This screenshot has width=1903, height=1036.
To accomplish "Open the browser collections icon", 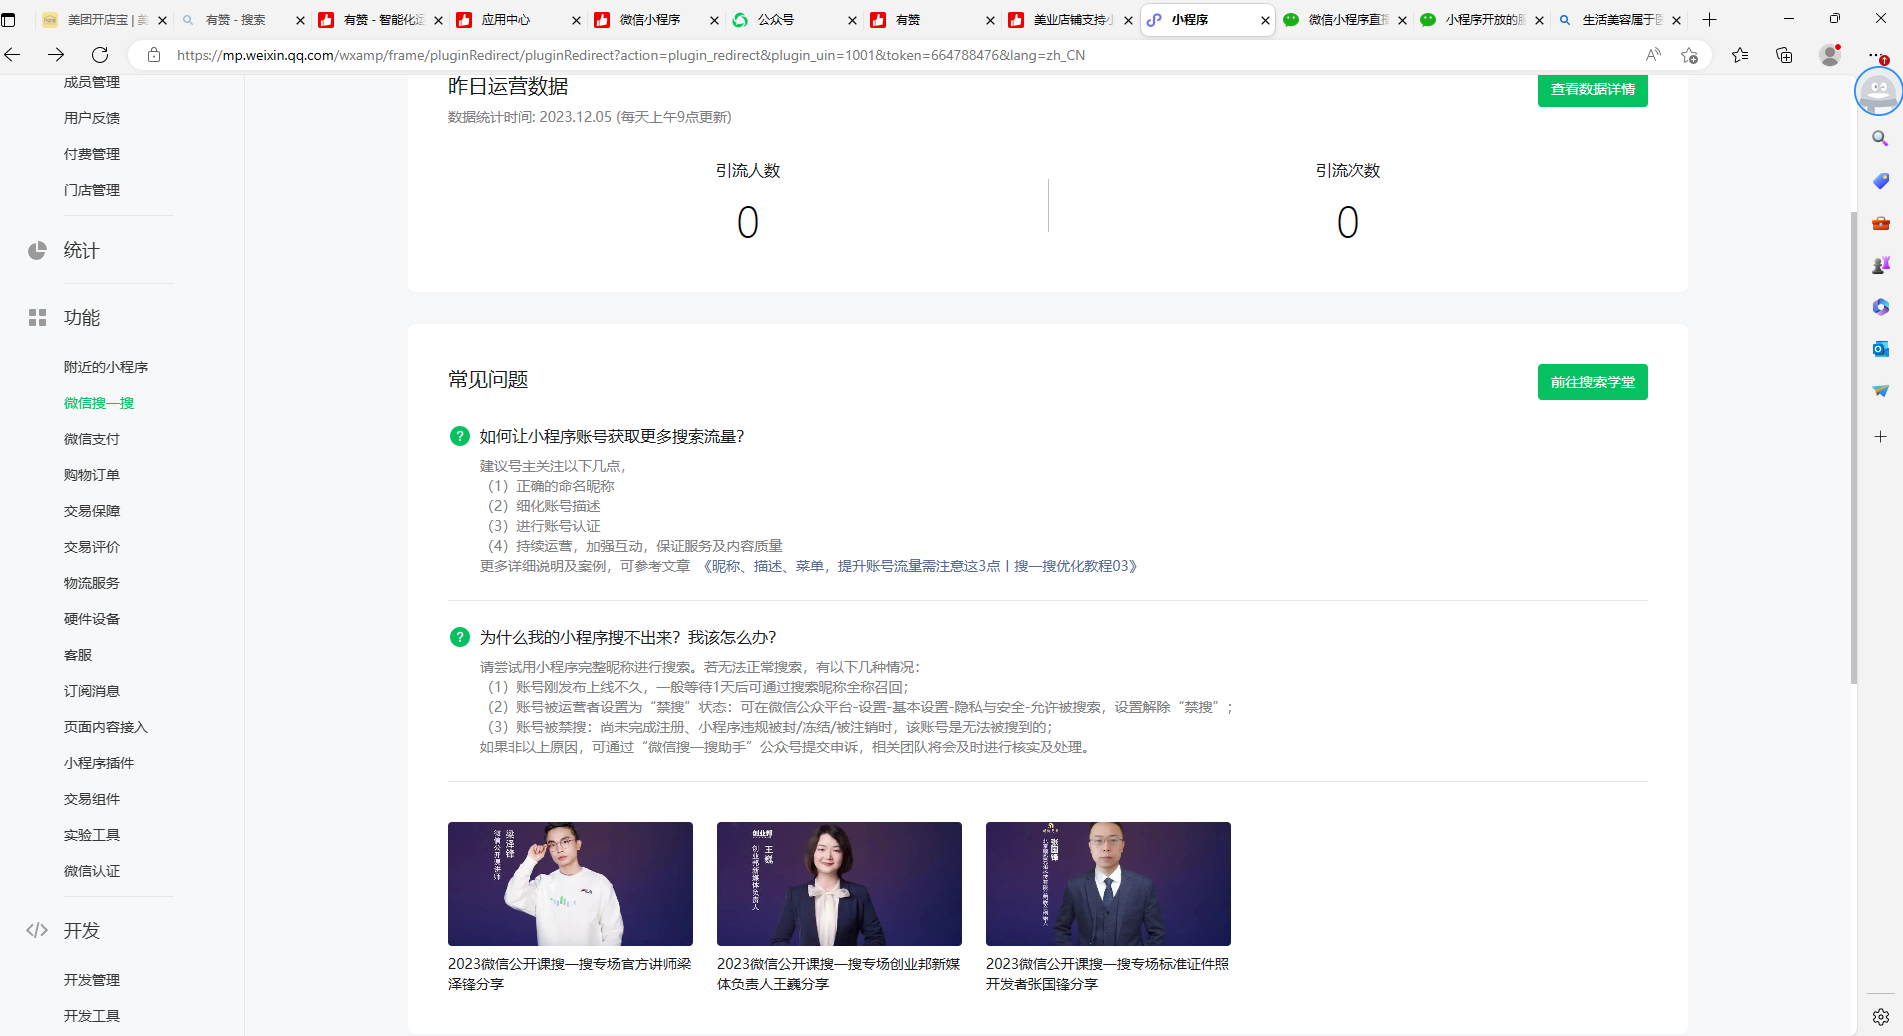I will 1784,55.
